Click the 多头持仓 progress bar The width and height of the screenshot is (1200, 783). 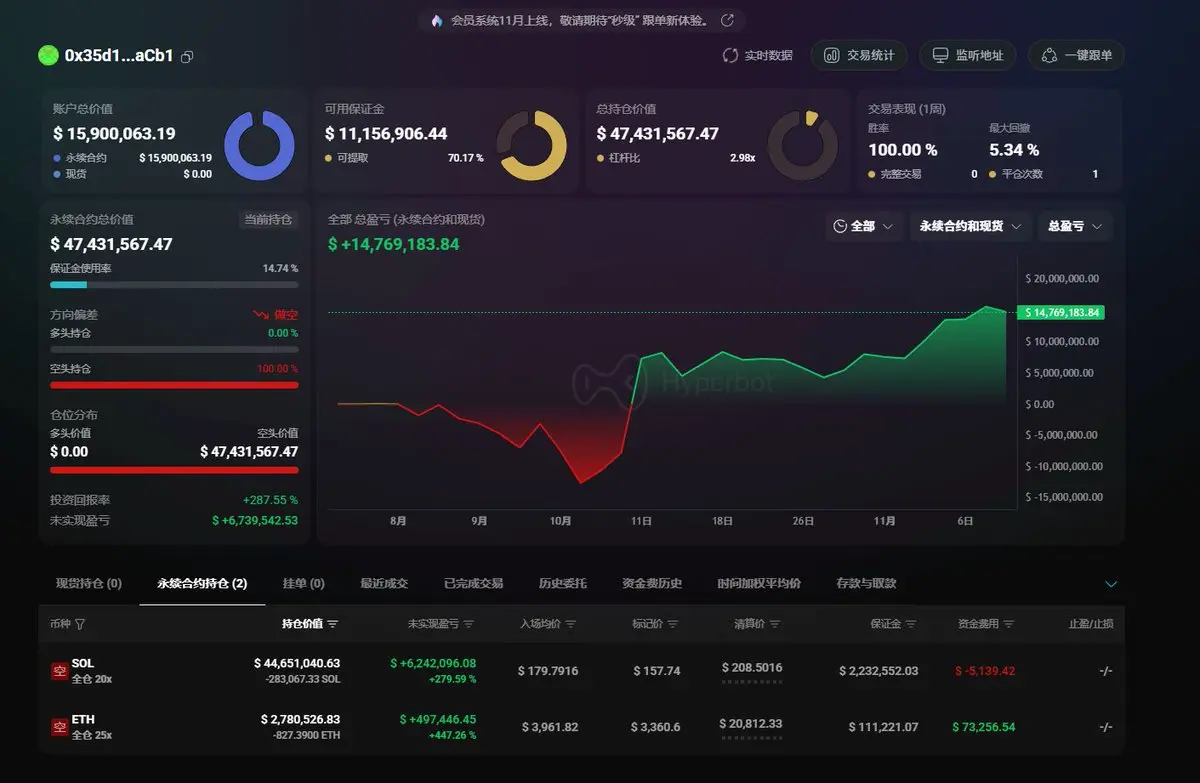click(x=174, y=349)
